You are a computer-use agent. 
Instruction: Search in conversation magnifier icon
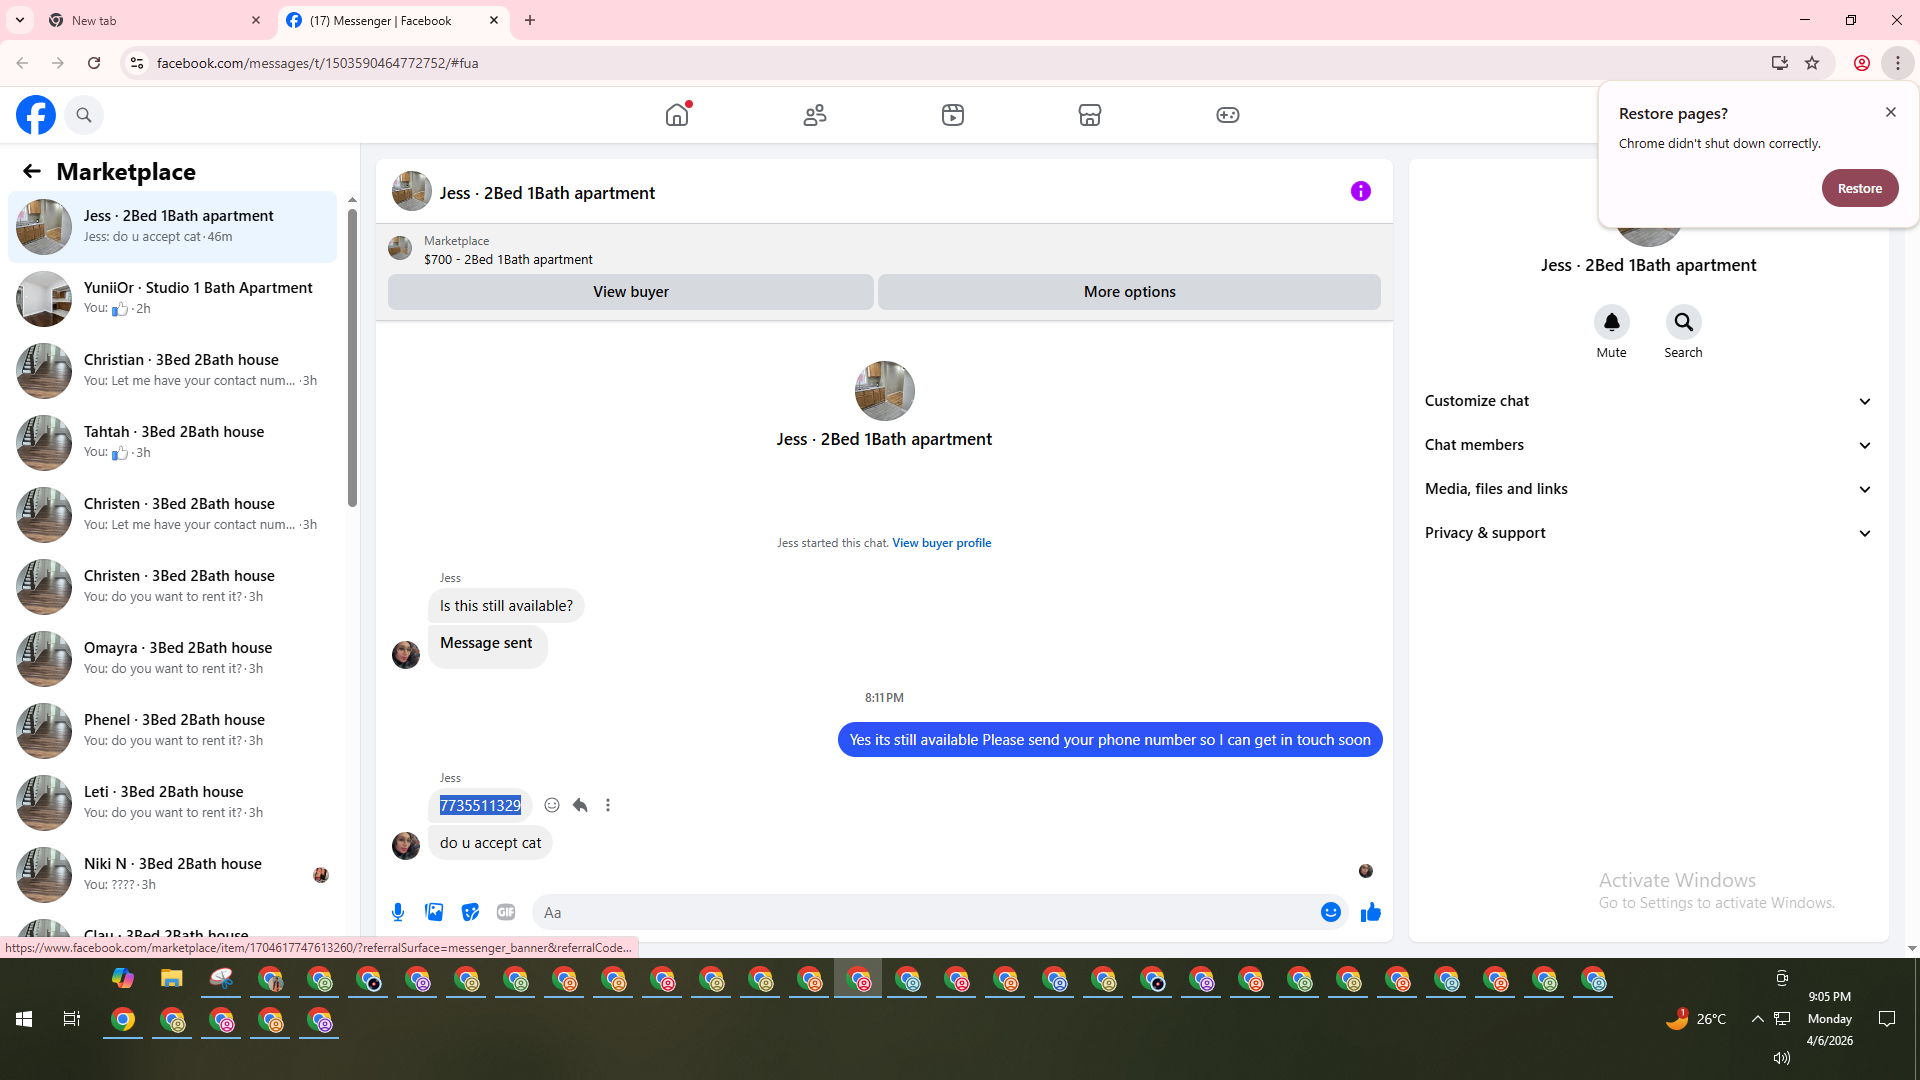point(1684,322)
